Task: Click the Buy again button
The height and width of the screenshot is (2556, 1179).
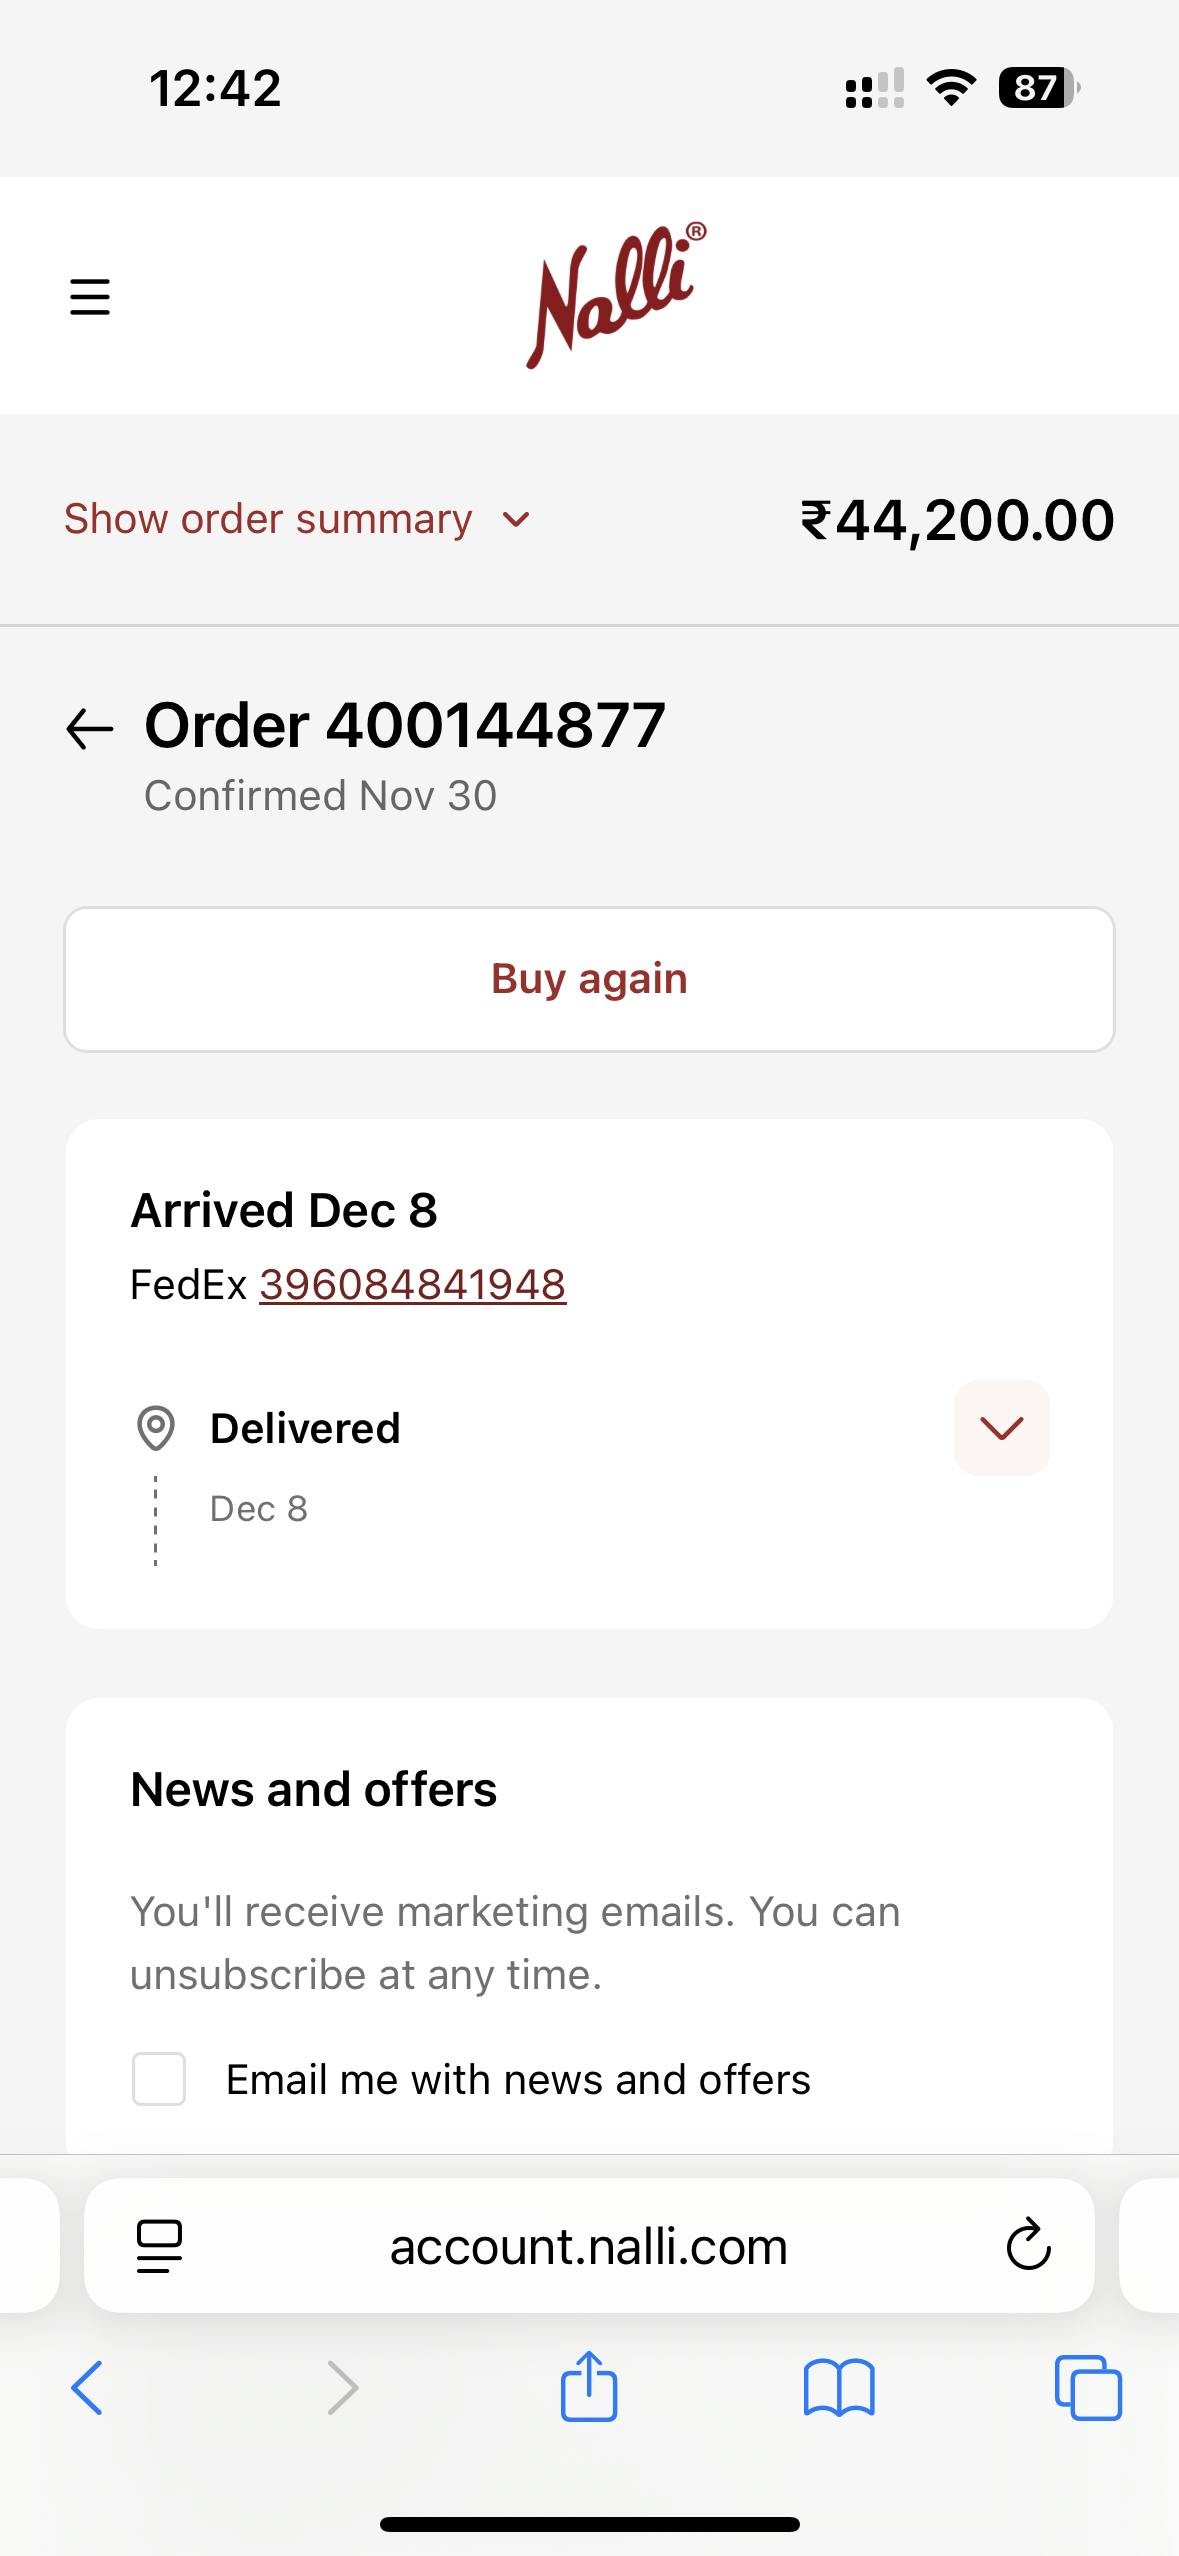Action: [589, 979]
